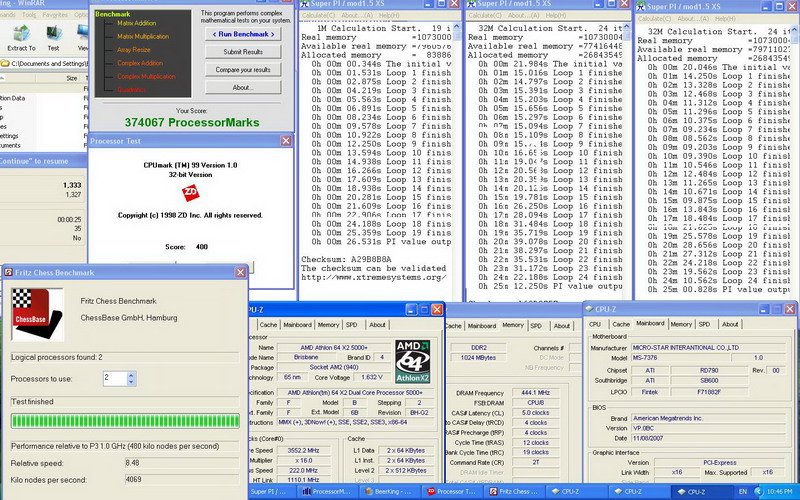
Task: Open Calculate(C) menu in the middle 32M Super PI
Action: [x=485, y=15]
